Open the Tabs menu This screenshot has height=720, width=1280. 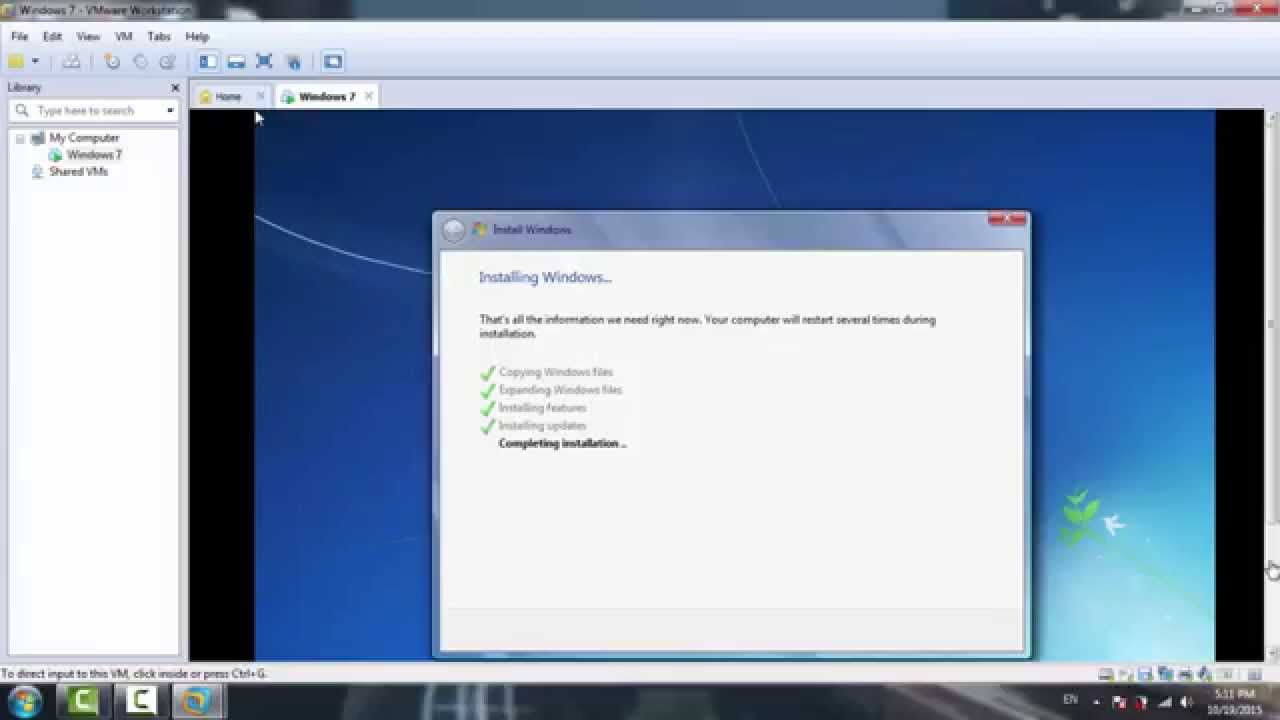coord(159,36)
